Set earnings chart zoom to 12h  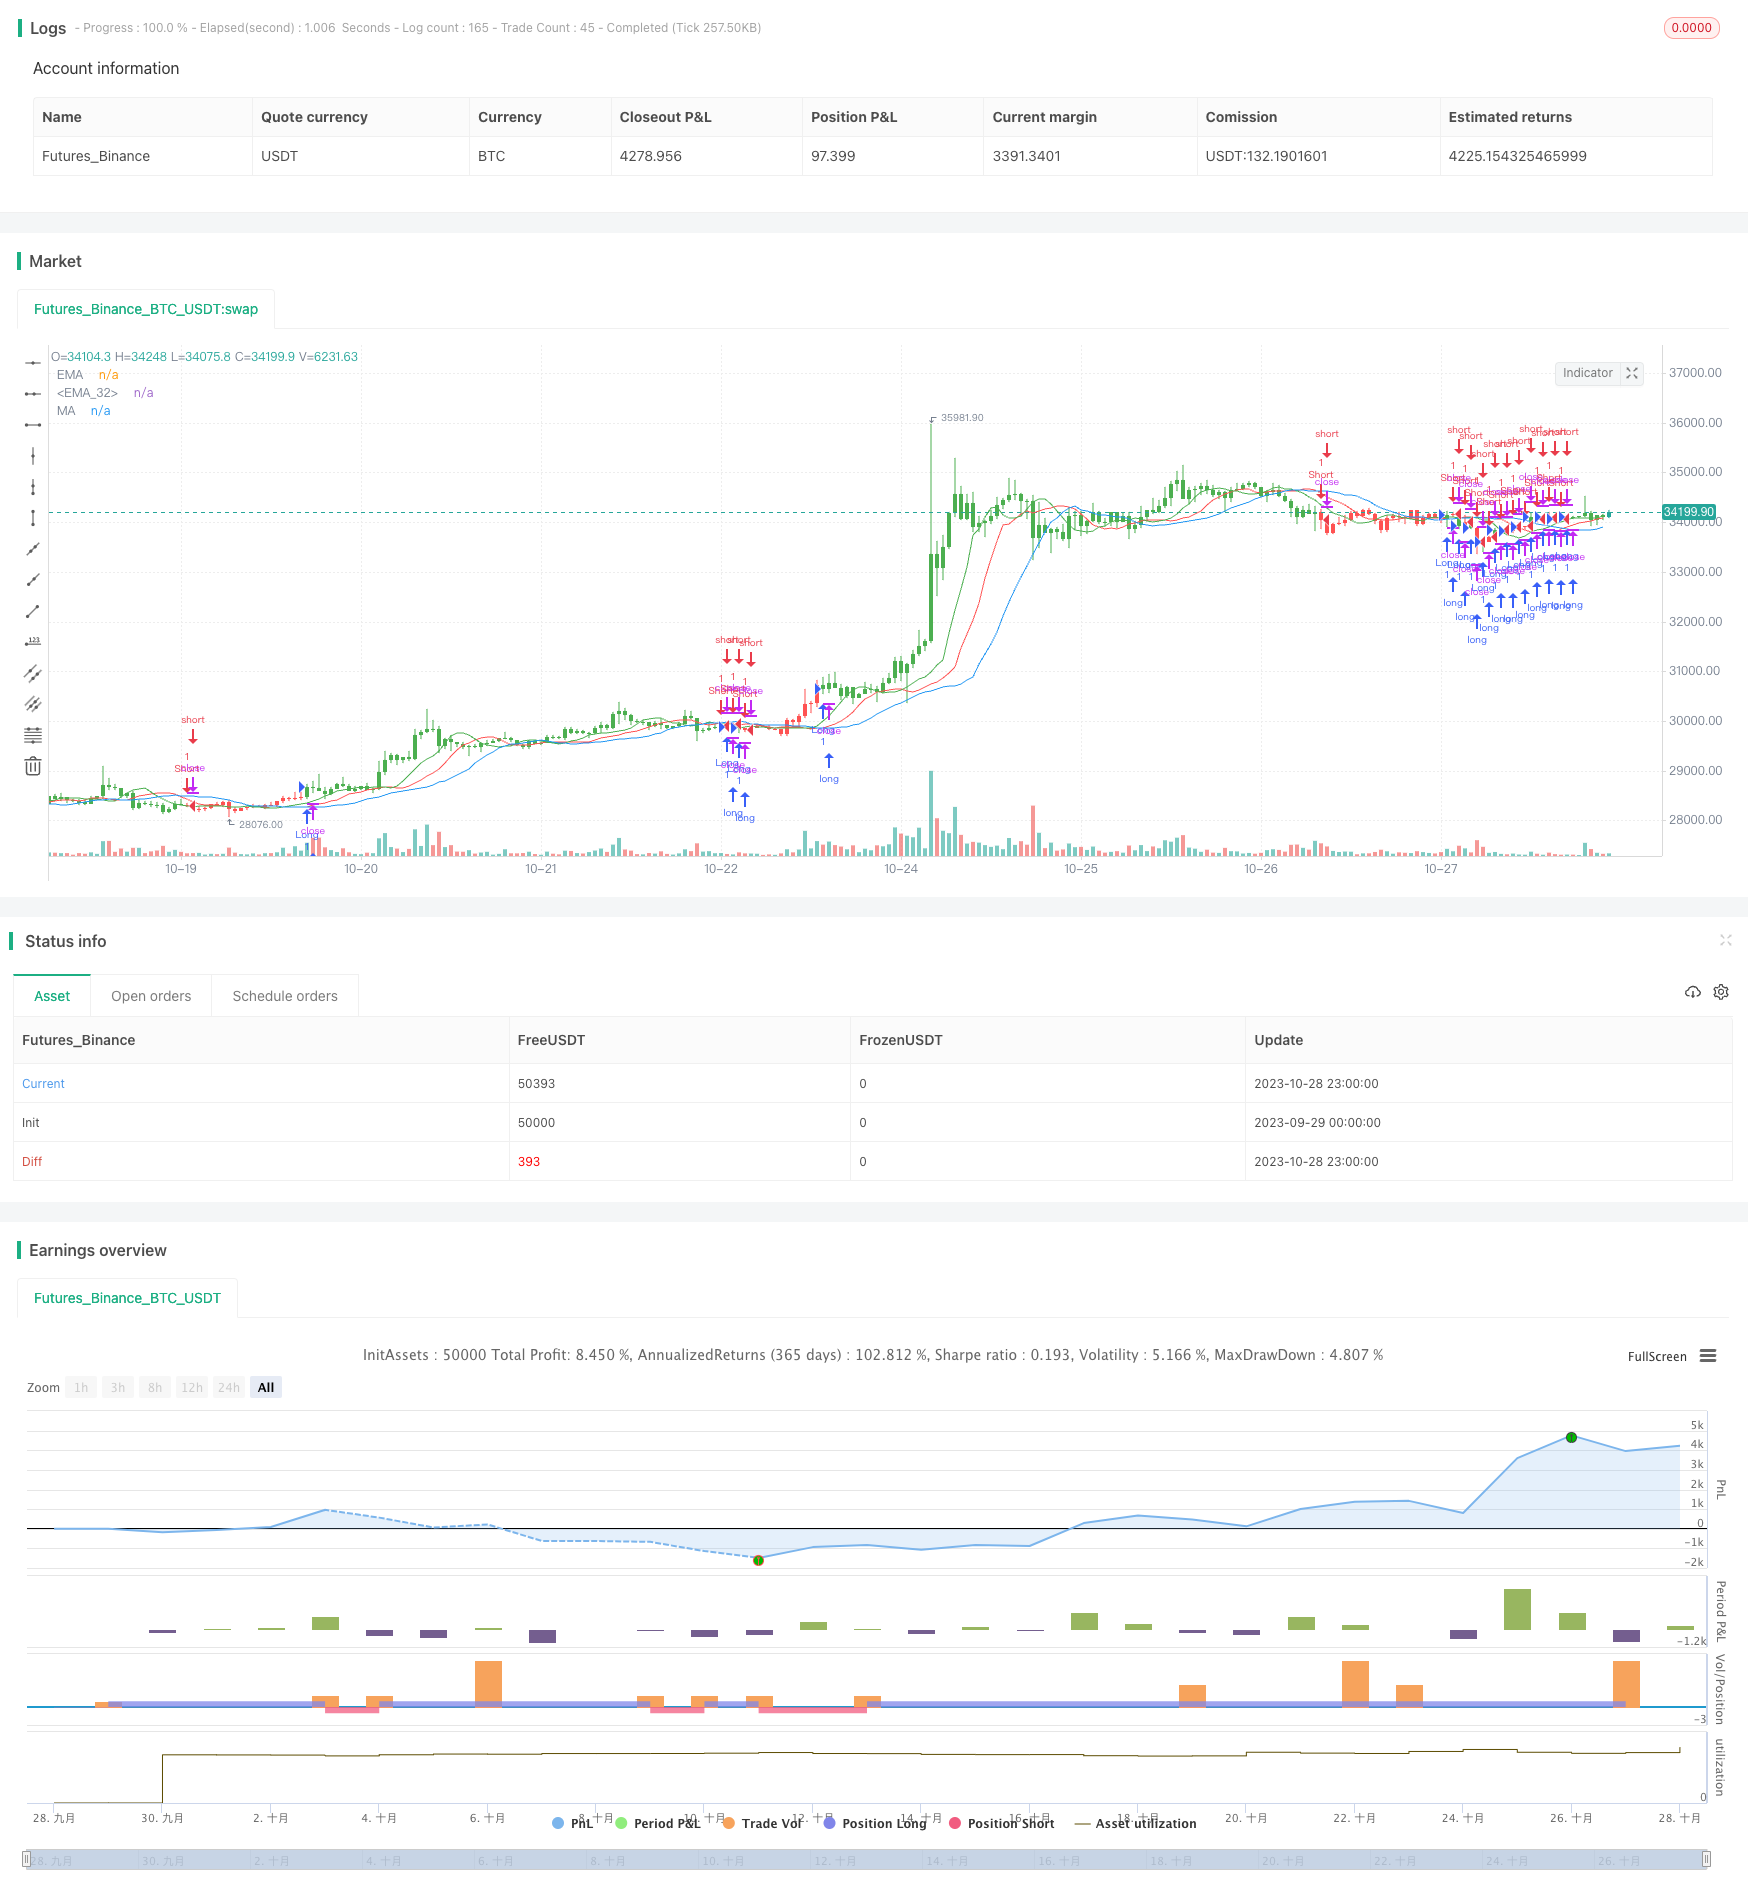pos(192,1387)
